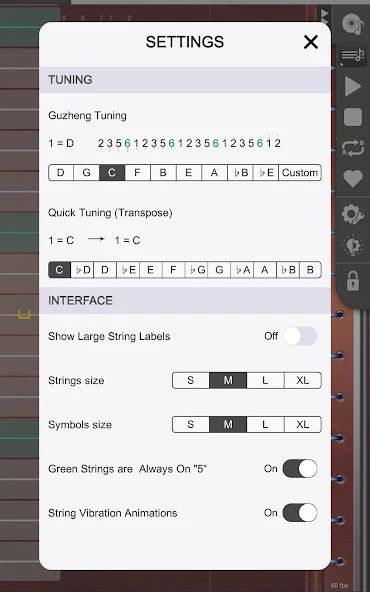Select B guzheng tuning key
This screenshot has height=592, width=370.
pos(163,173)
